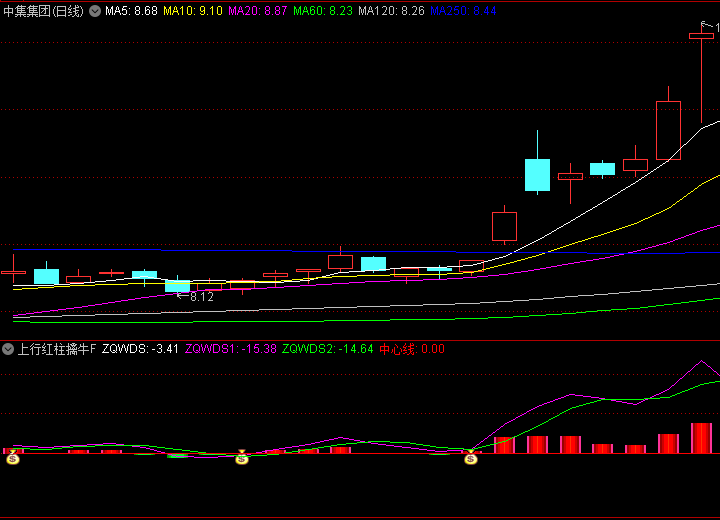Select the MA5: 8.68 label

tap(131, 11)
